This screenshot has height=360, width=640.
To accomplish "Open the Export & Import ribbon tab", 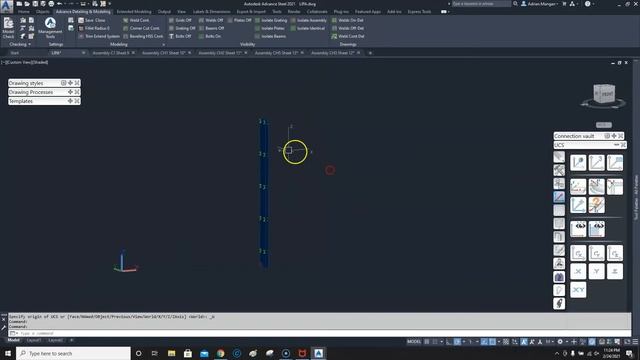I will (x=251, y=11).
